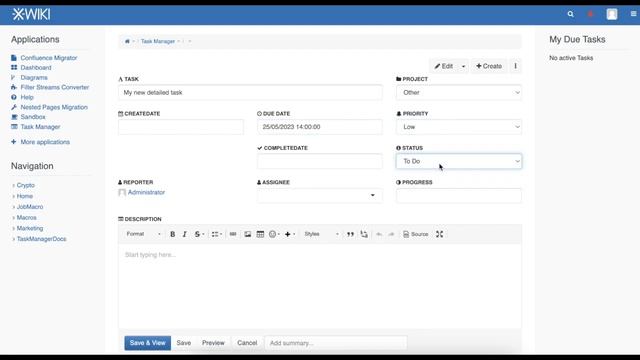Screen dimensions: 640x360
Task: Open Nested Pages Migration application
Action: [x=54, y=107]
